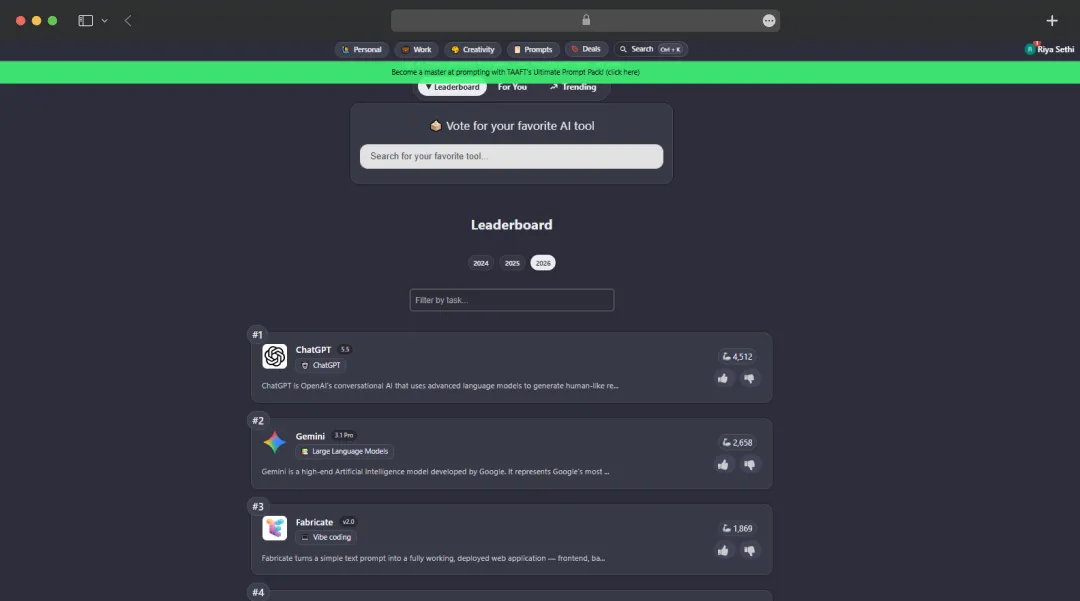The width and height of the screenshot is (1080, 601).
Task: Thumbs up the ChatGPT entry
Action: click(723, 378)
